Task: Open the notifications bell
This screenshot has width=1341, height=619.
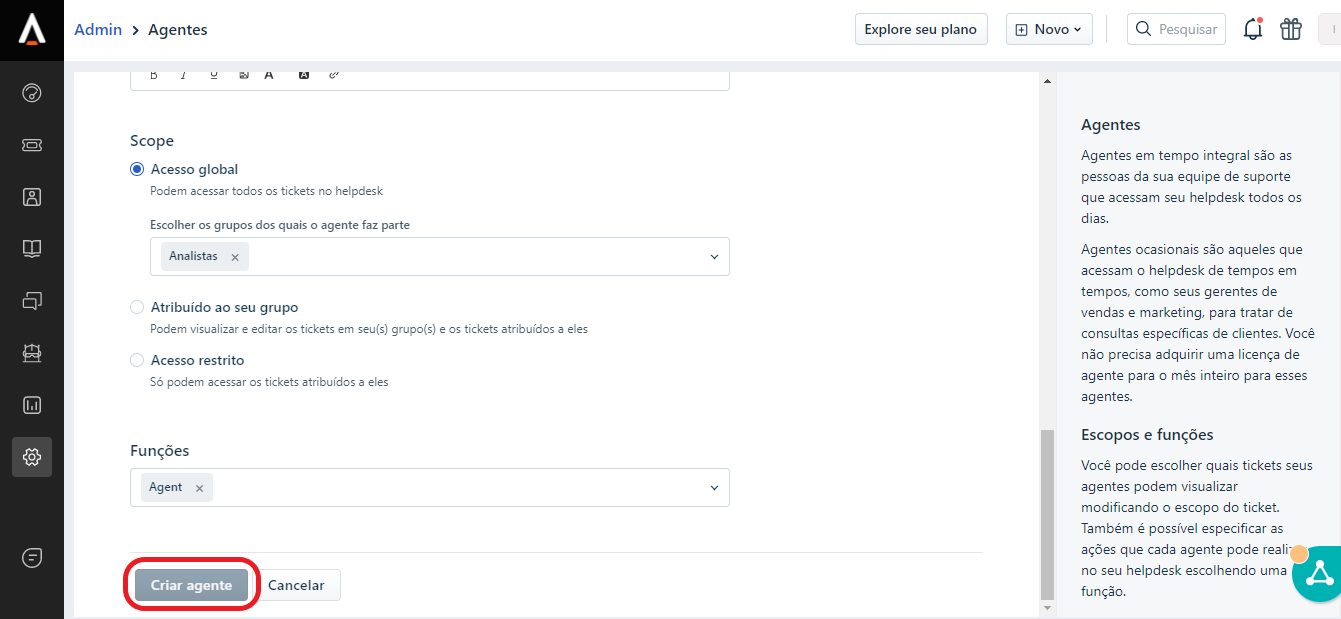Action: pos(1252,30)
